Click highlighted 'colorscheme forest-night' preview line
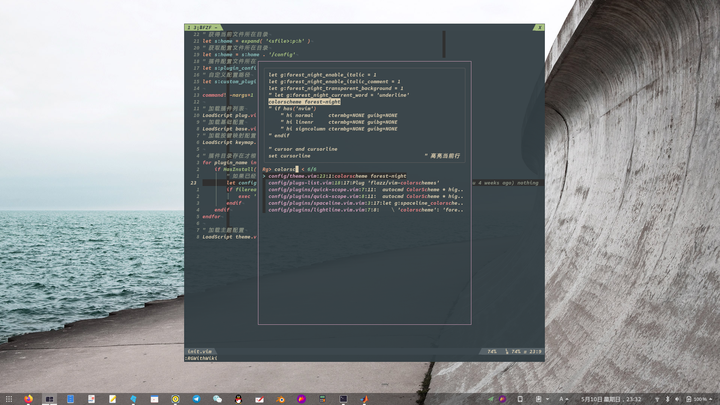This screenshot has width=720, height=405. (x=304, y=101)
